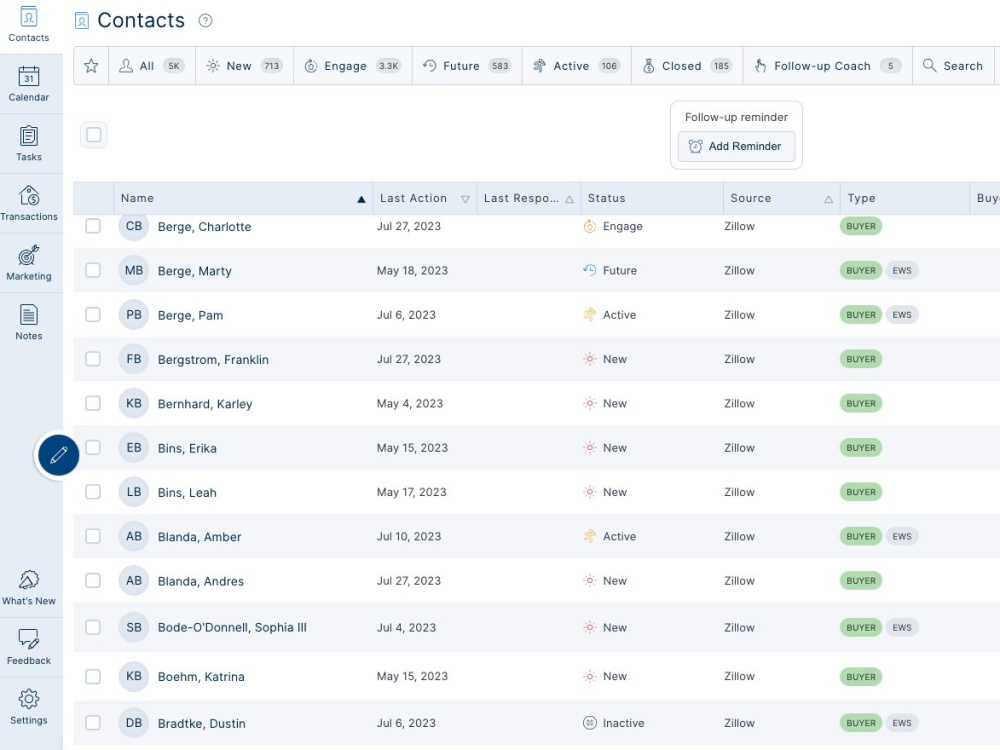Open the Search contacts button
The image size is (1000, 750).
pyautogui.click(x=953, y=66)
